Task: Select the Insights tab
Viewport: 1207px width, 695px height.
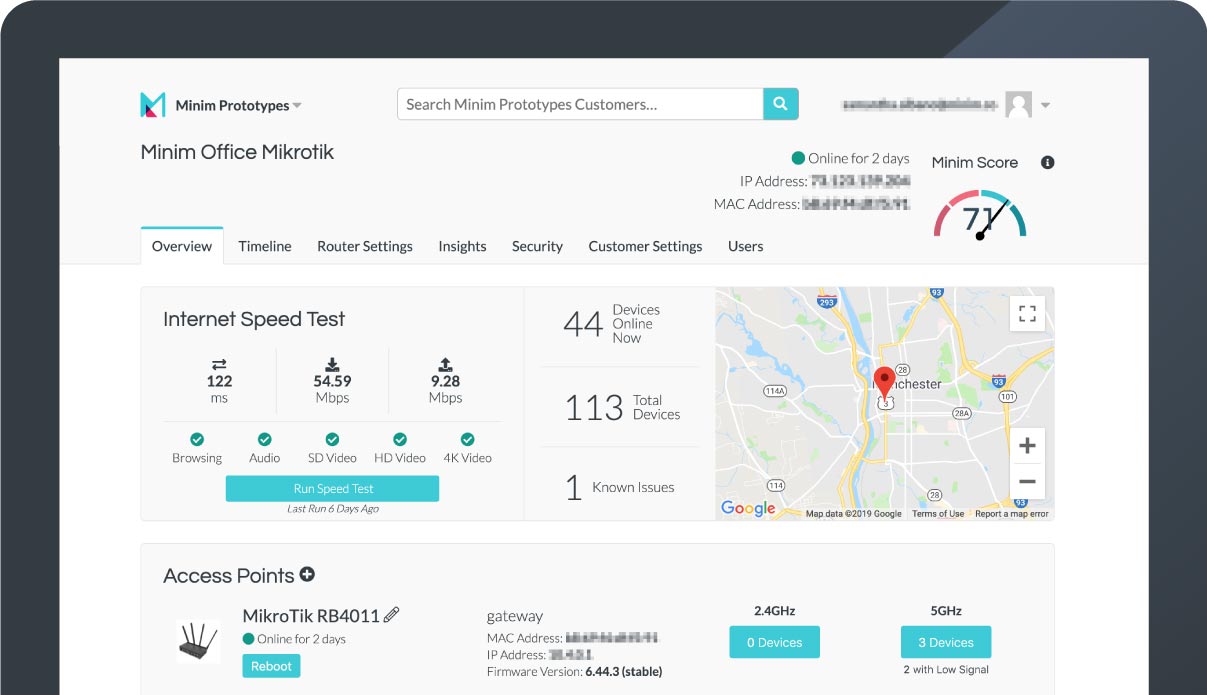Action: click(462, 246)
